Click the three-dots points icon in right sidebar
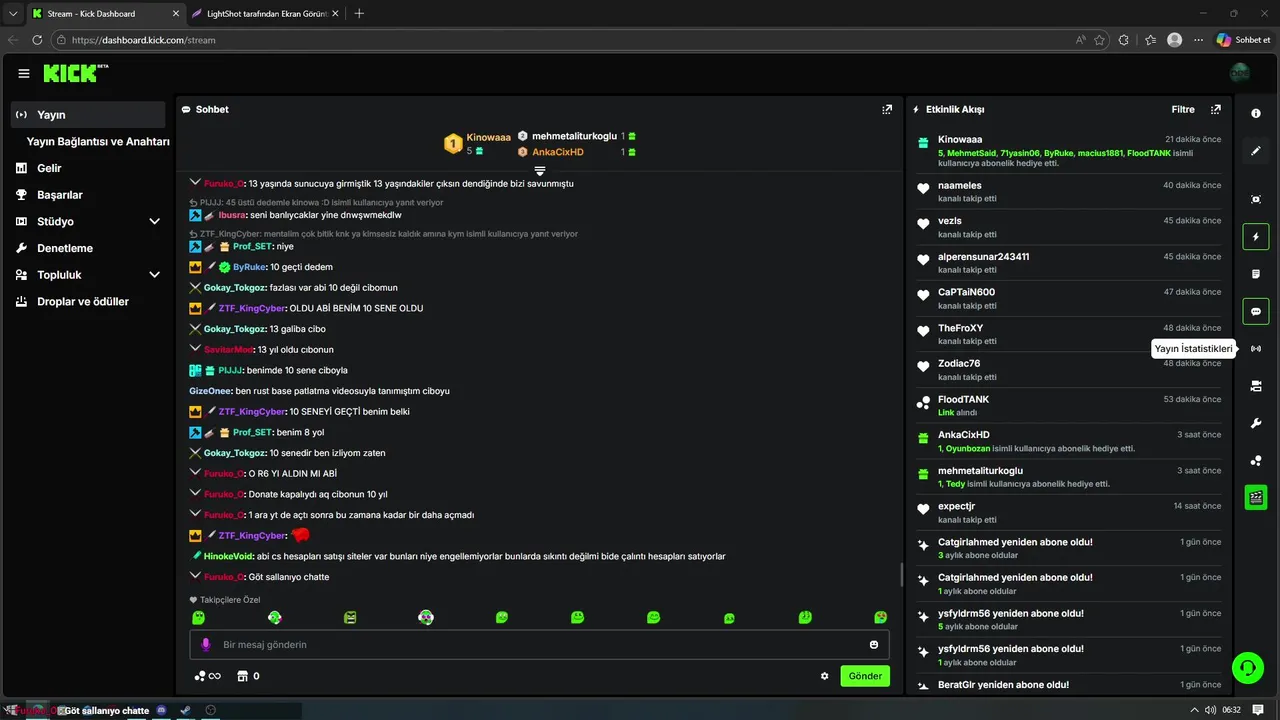 (x=1256, y=460)
